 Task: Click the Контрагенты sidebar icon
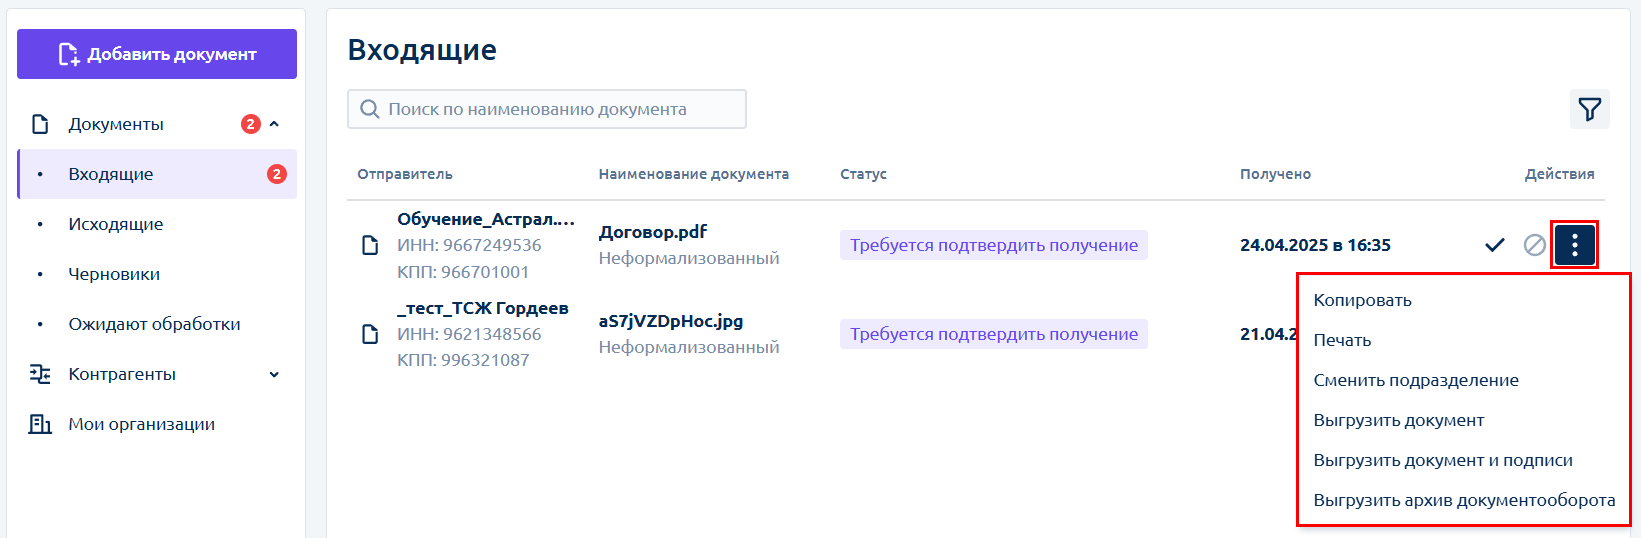[40, 374]
